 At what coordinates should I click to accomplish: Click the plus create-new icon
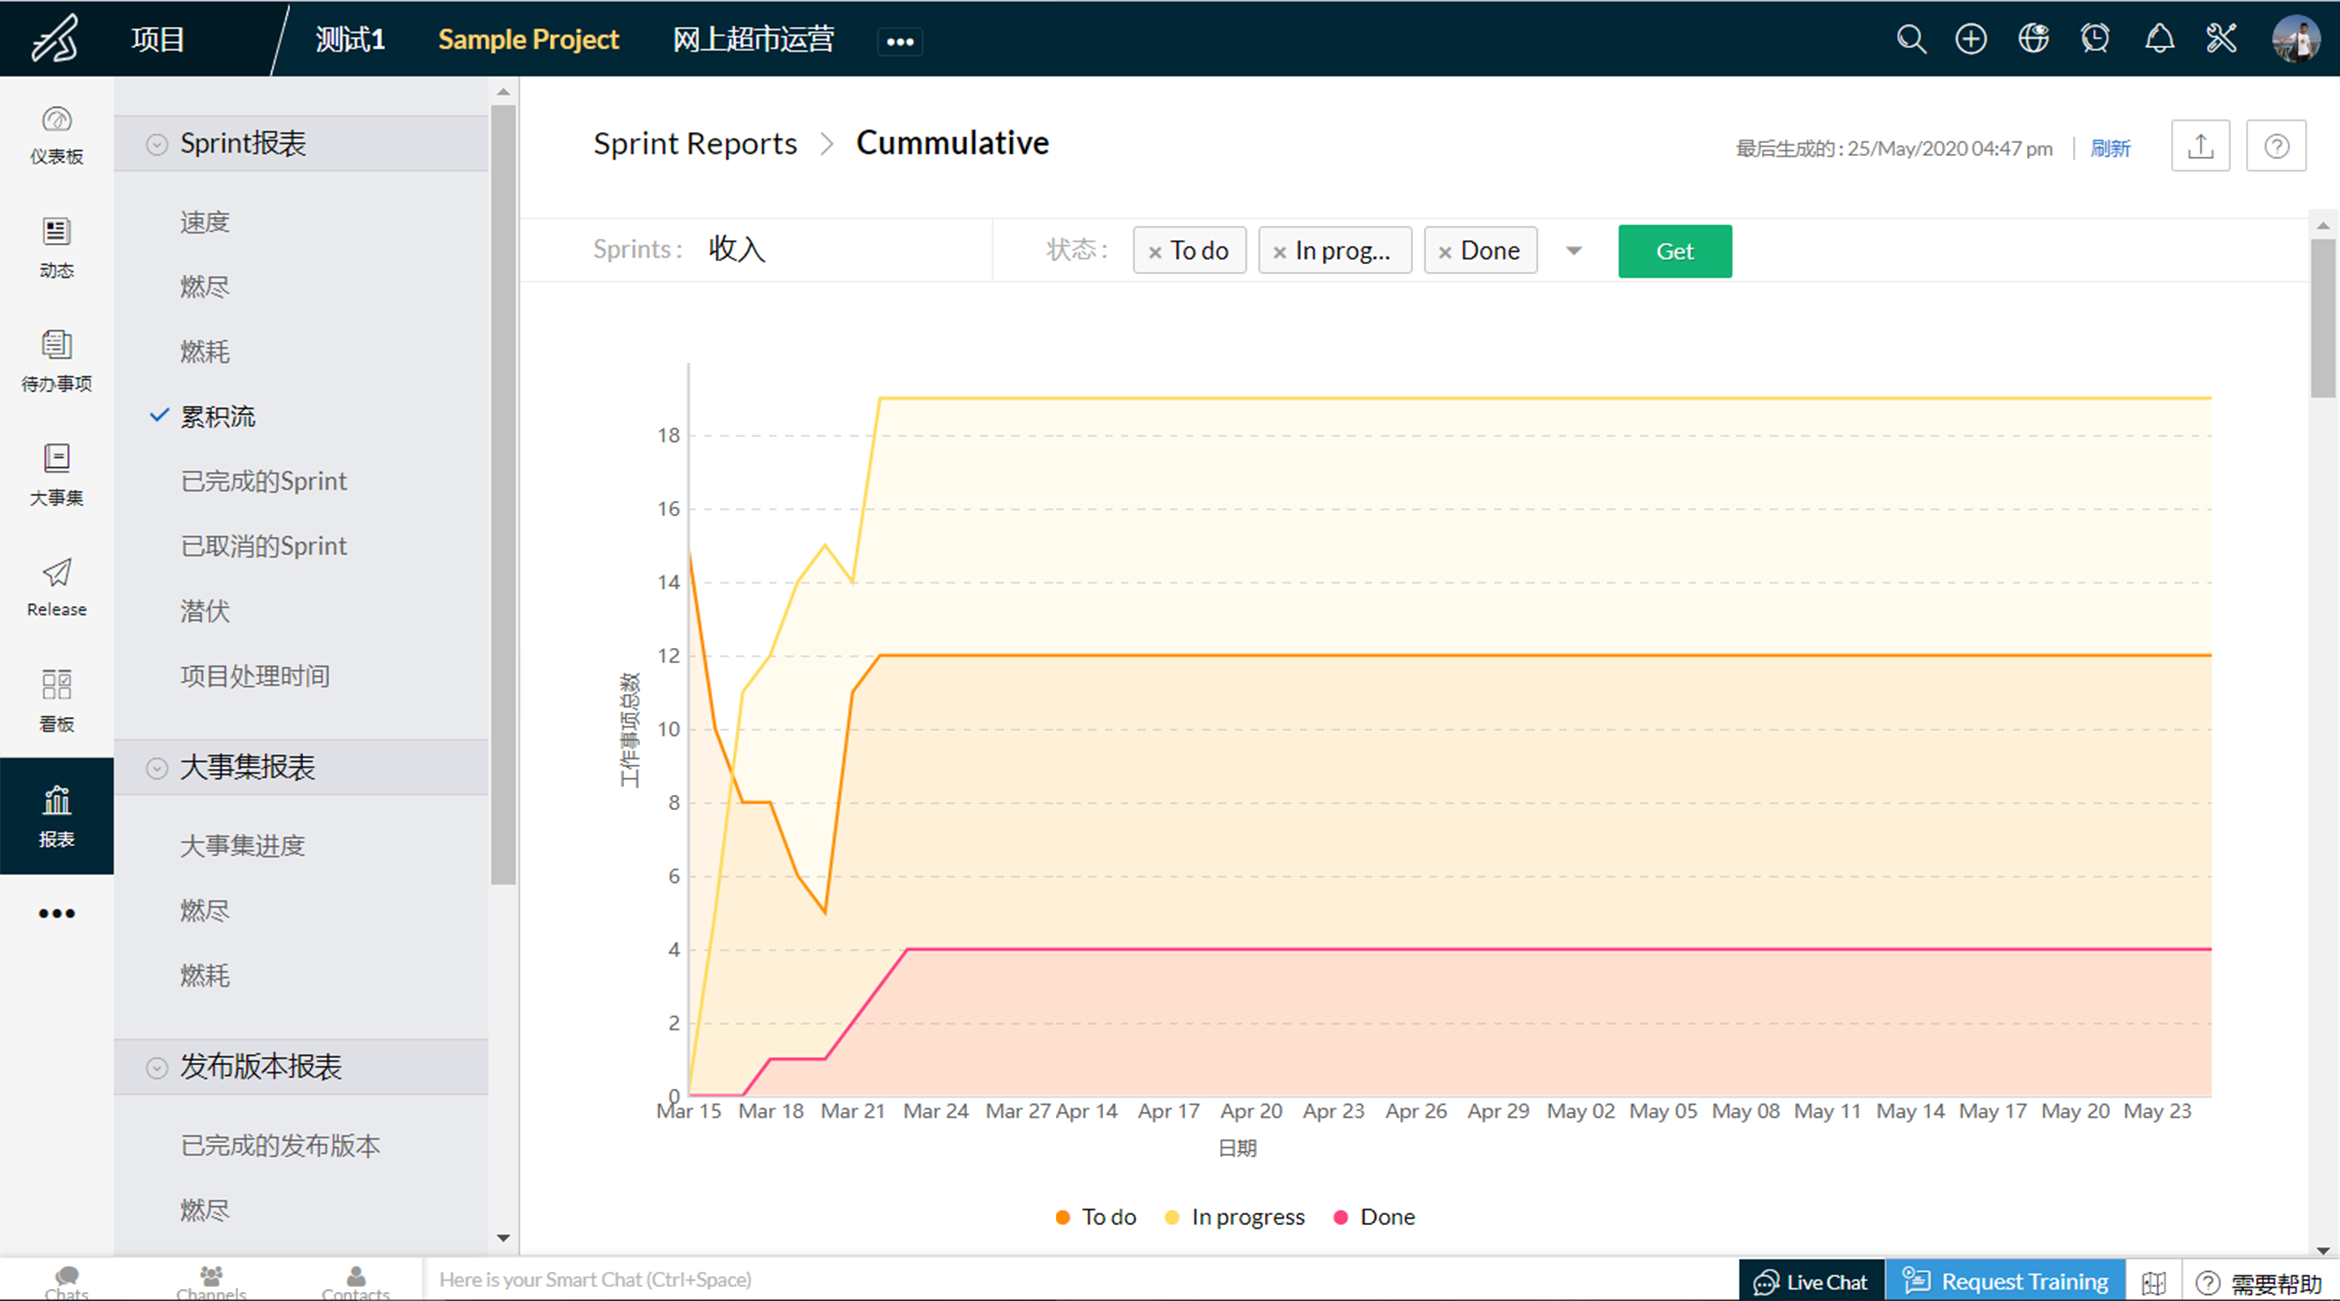pos(1971,39)
